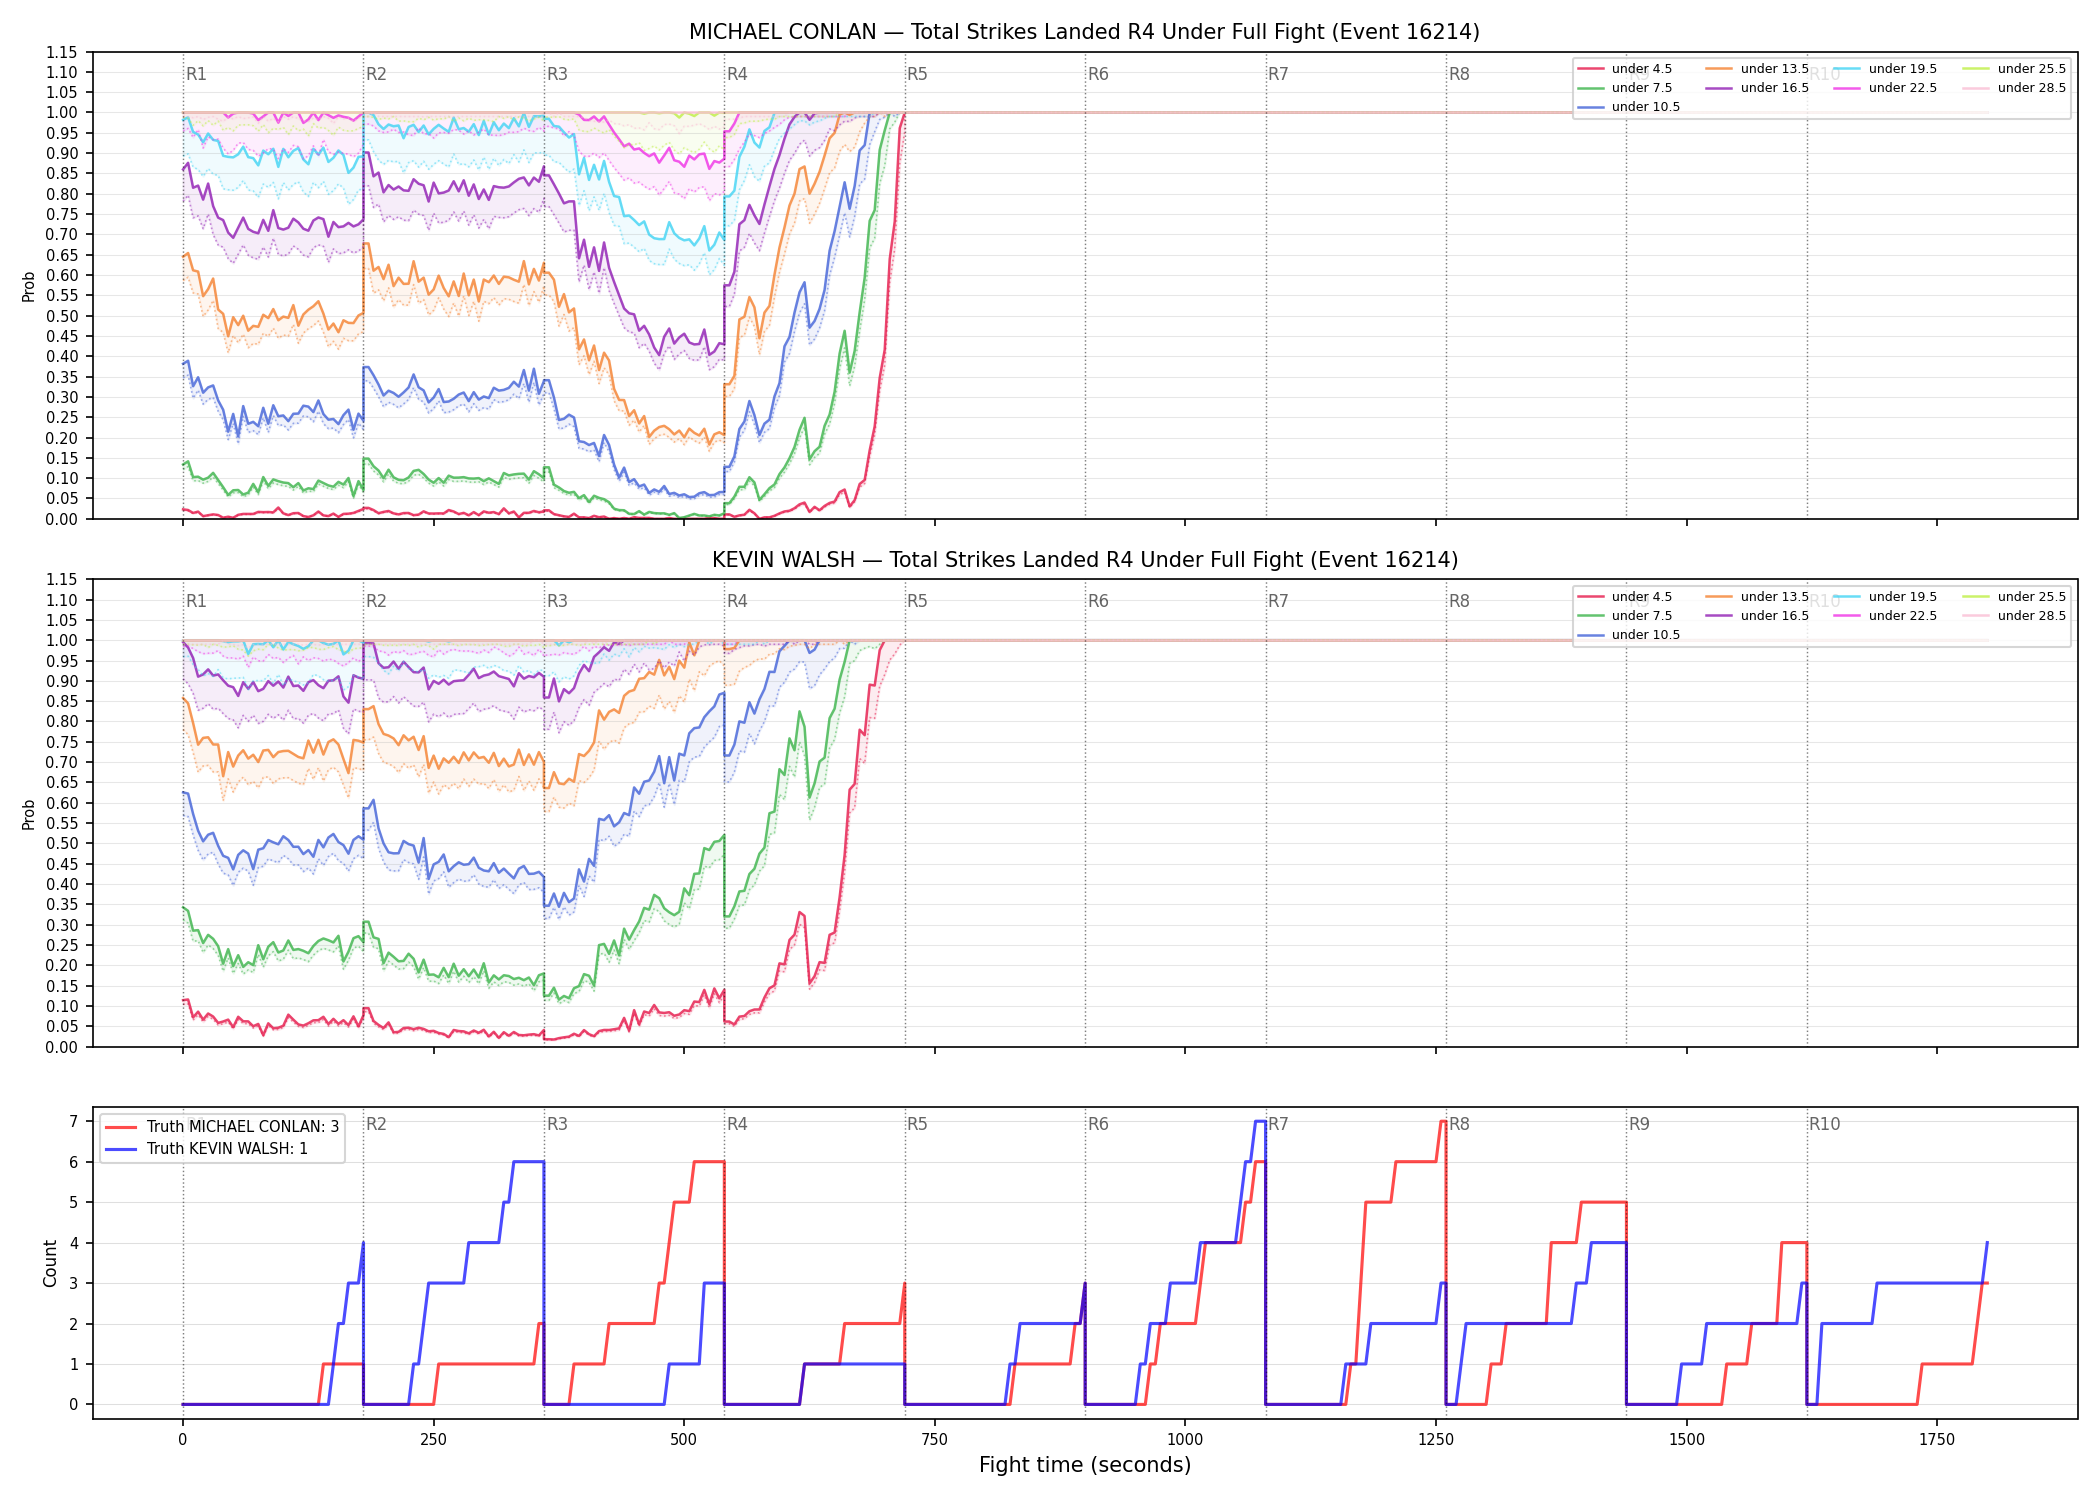Click the 250 tick on the x-axis

pos(433,1440)
